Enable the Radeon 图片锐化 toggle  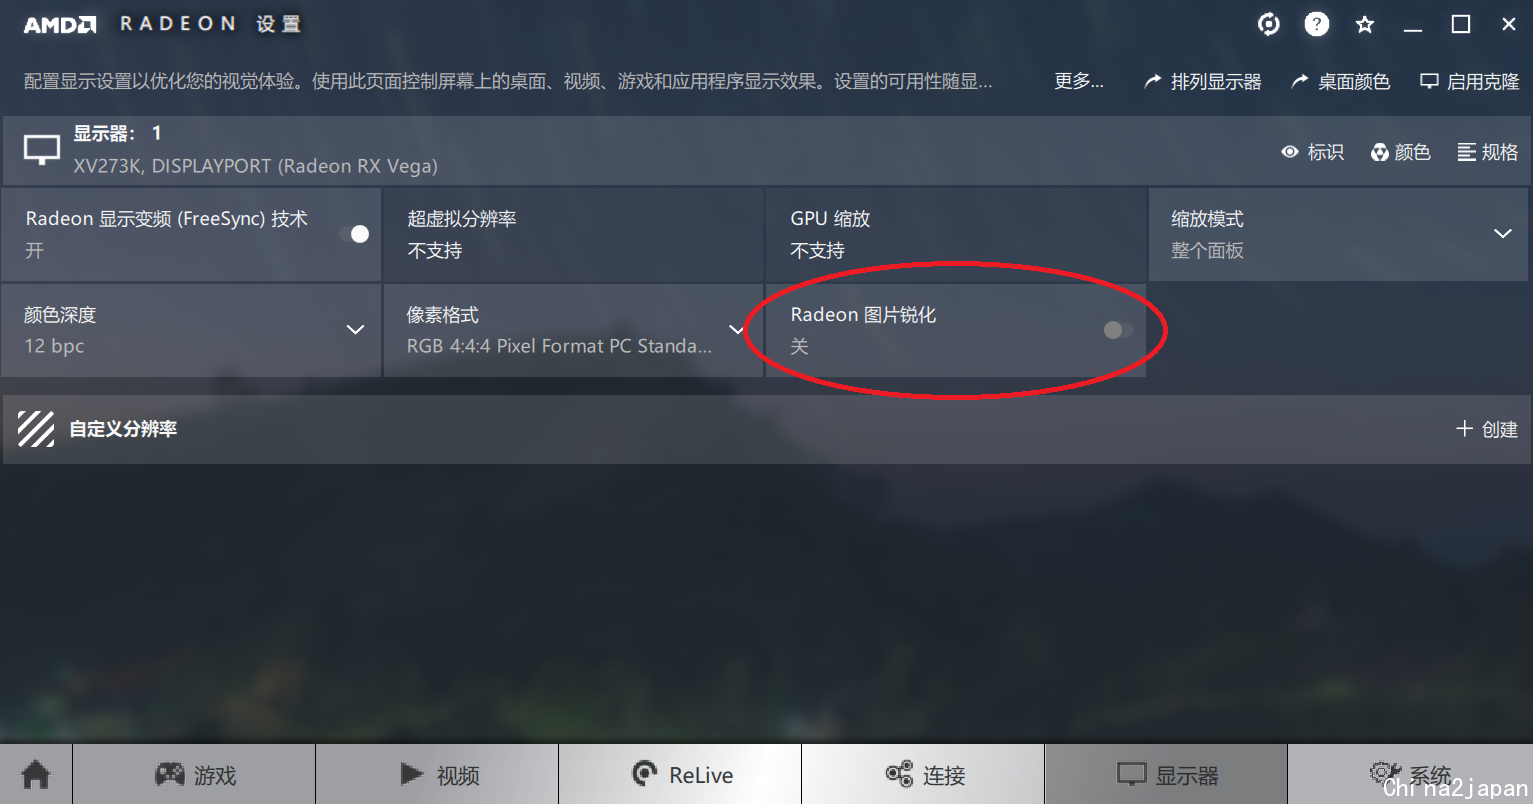pyautogui.click(x=1118, y=330)
